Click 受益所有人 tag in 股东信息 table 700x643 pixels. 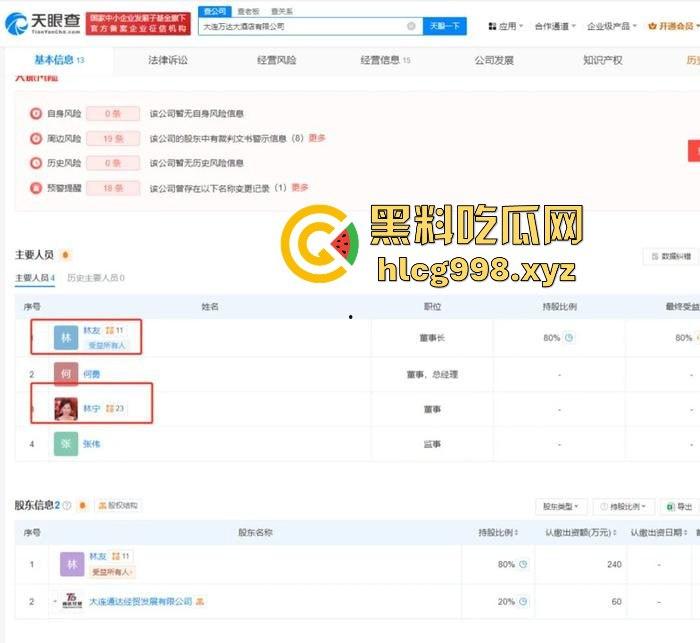click(112, 572)
